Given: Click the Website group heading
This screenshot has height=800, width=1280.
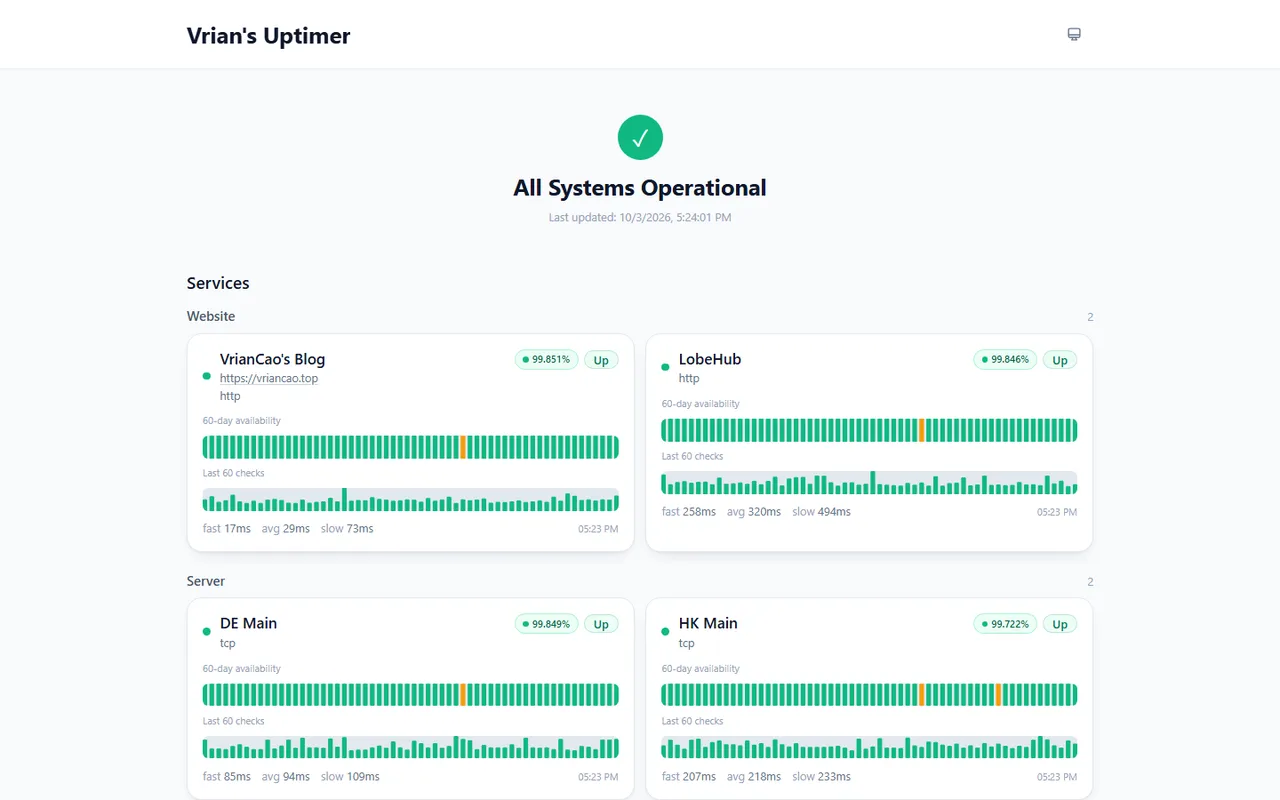Looking at the screenshot, I should (x=211, y=316).
